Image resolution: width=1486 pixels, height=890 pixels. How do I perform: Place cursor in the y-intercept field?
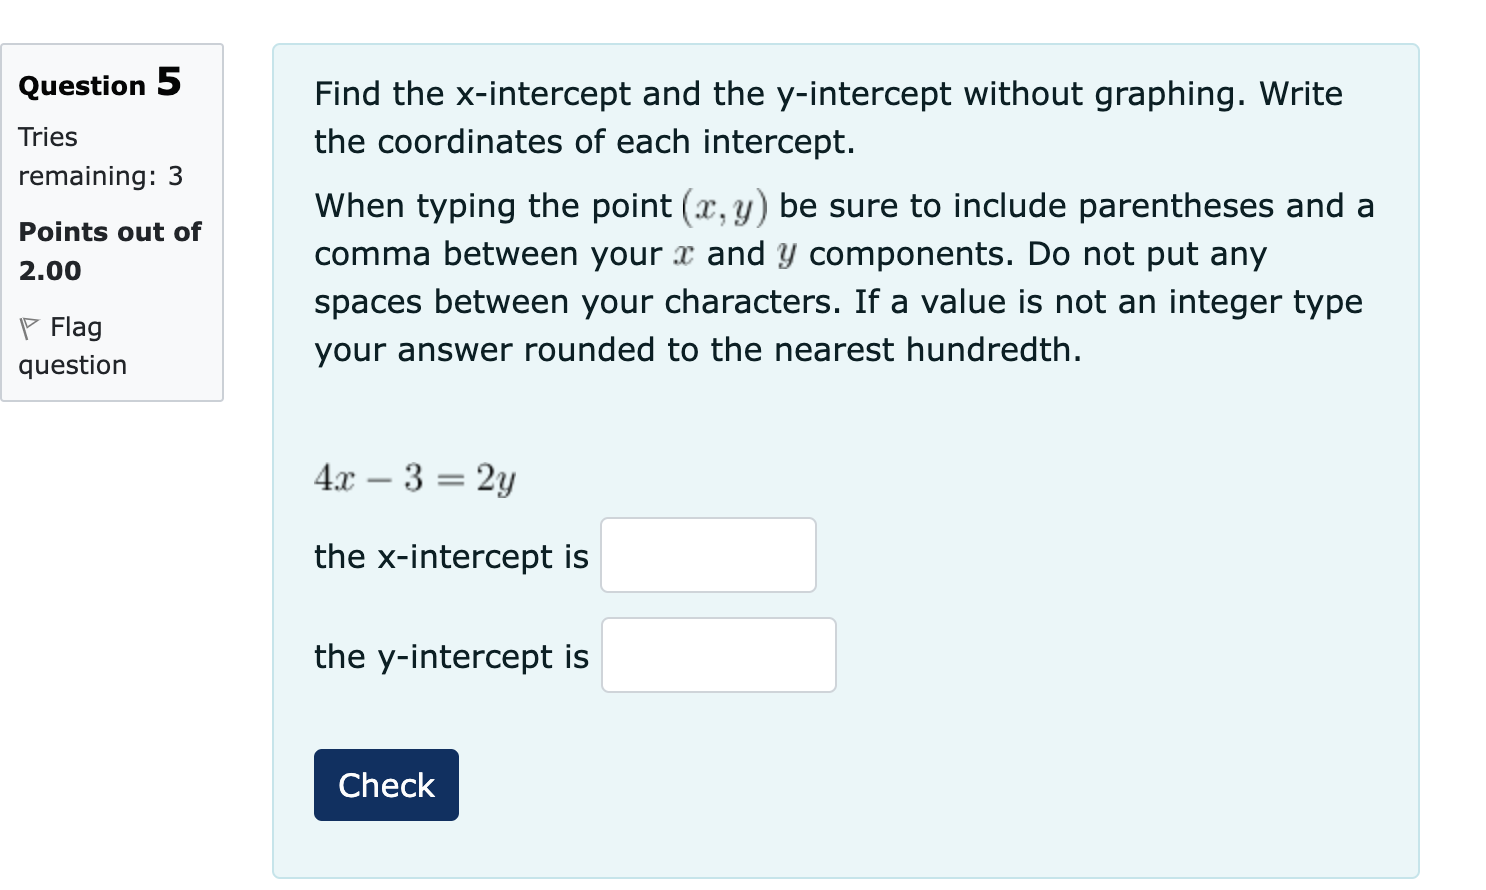tap(718, 655)
